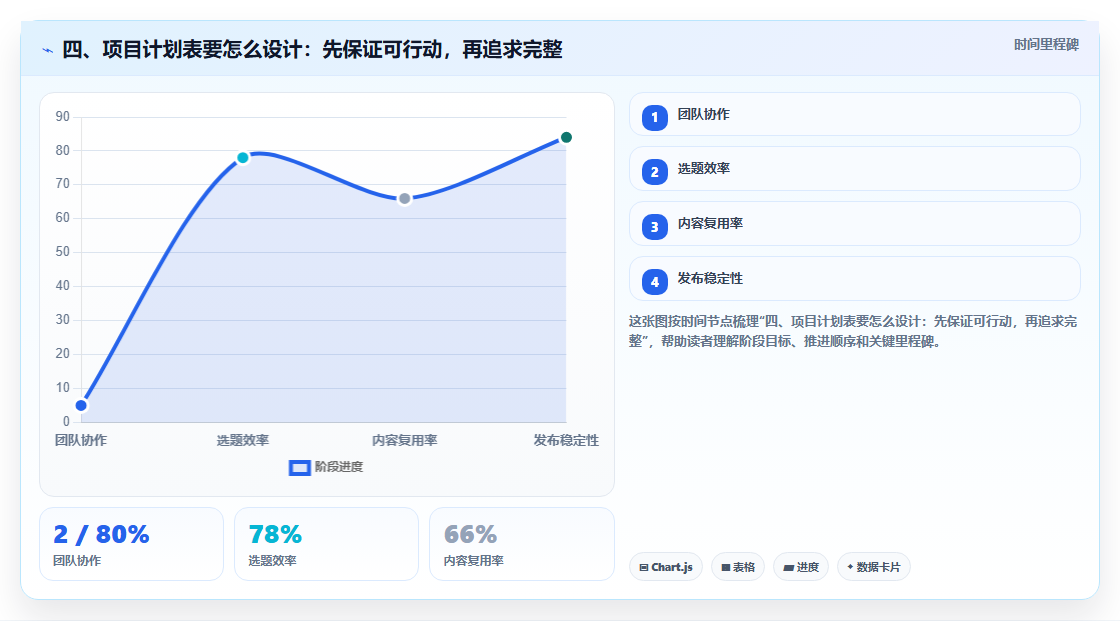Click the blue data point at 团队协作
This screenshot has width=1120, height=621.
point(81,406)
